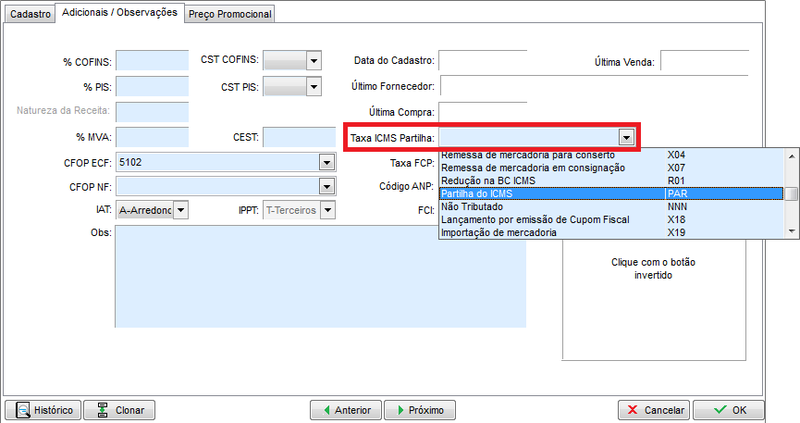
Task: Open the Preço Promocional tab
Action: click(230, 13)
